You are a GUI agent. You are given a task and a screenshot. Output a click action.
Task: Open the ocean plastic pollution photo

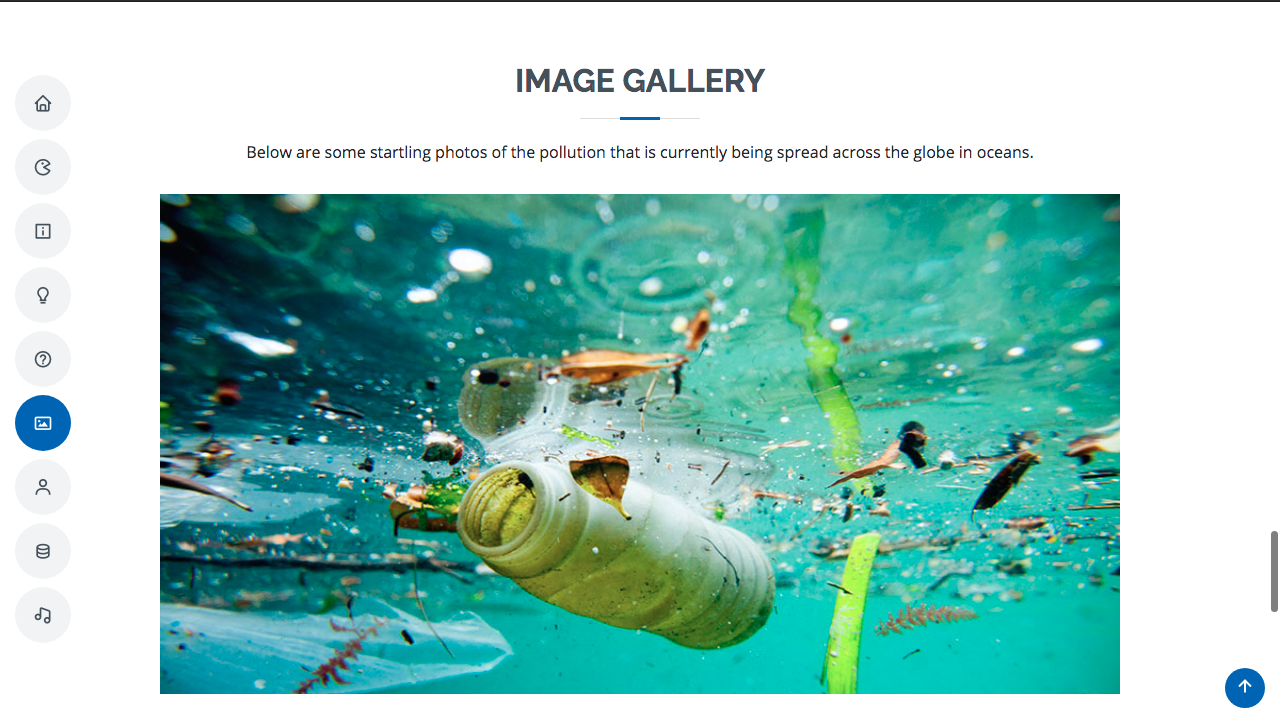click(640, 444)
